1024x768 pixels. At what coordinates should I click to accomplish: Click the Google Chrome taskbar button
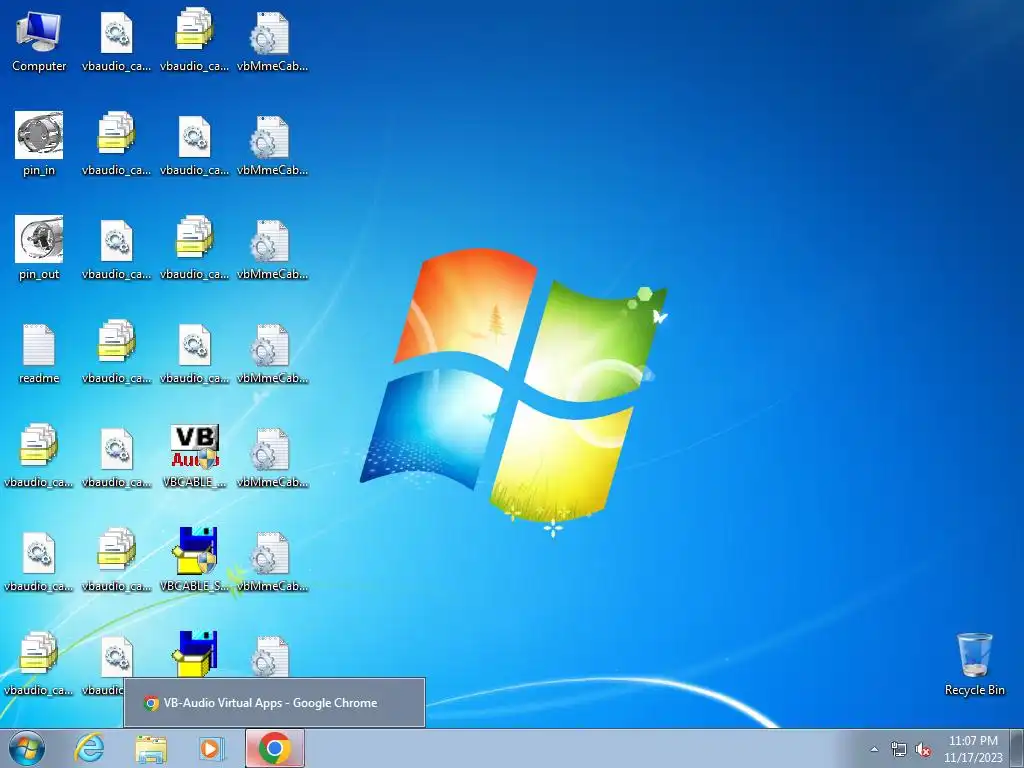point(274,748)
